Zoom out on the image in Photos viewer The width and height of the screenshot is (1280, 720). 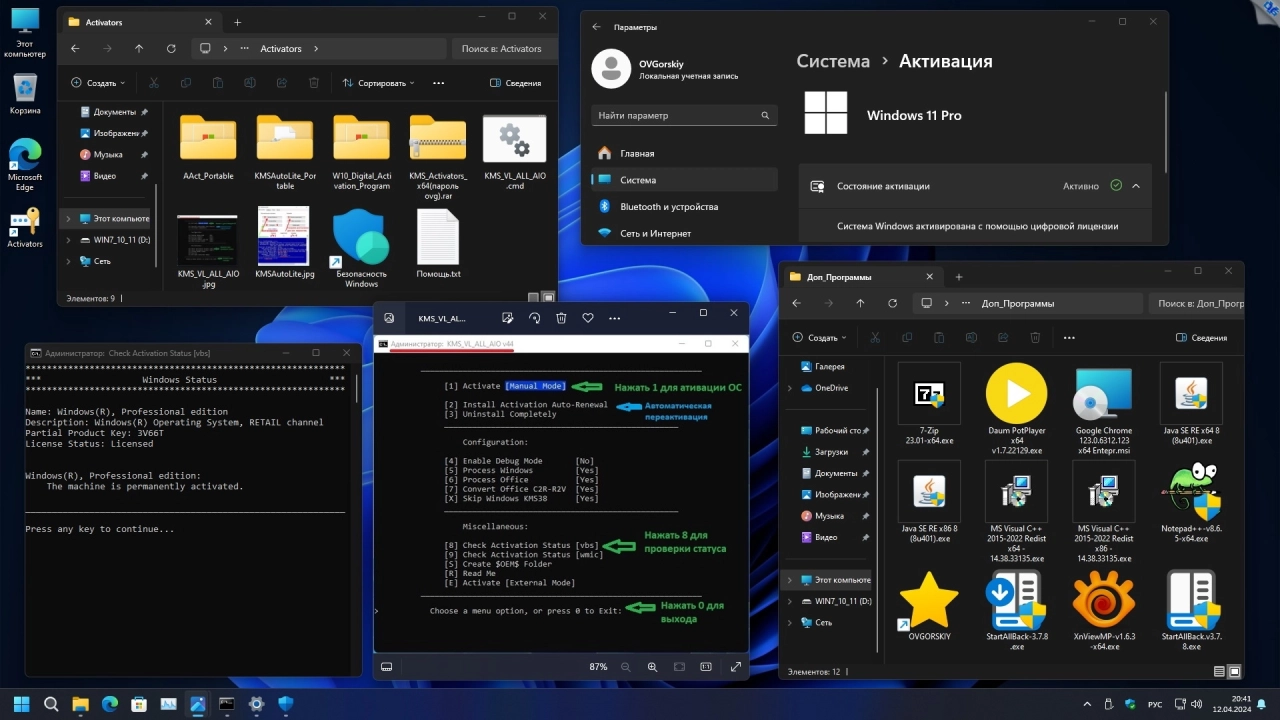[626, 666]
